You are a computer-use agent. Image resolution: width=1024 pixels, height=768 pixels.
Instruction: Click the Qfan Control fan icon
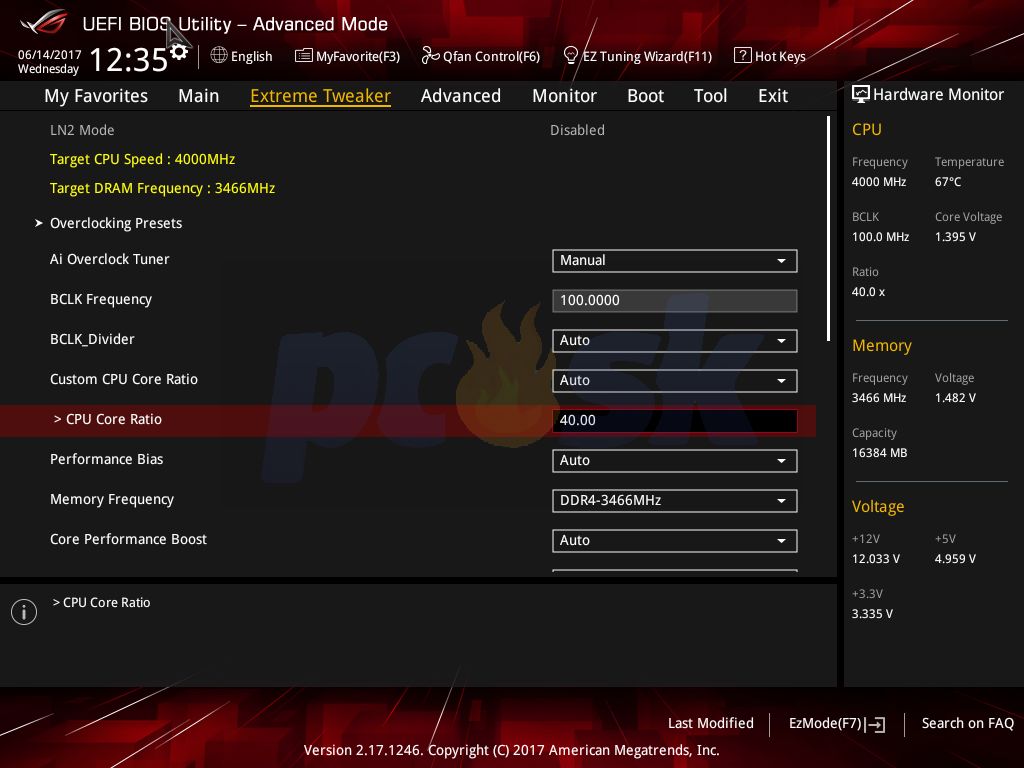click(430, 56)
